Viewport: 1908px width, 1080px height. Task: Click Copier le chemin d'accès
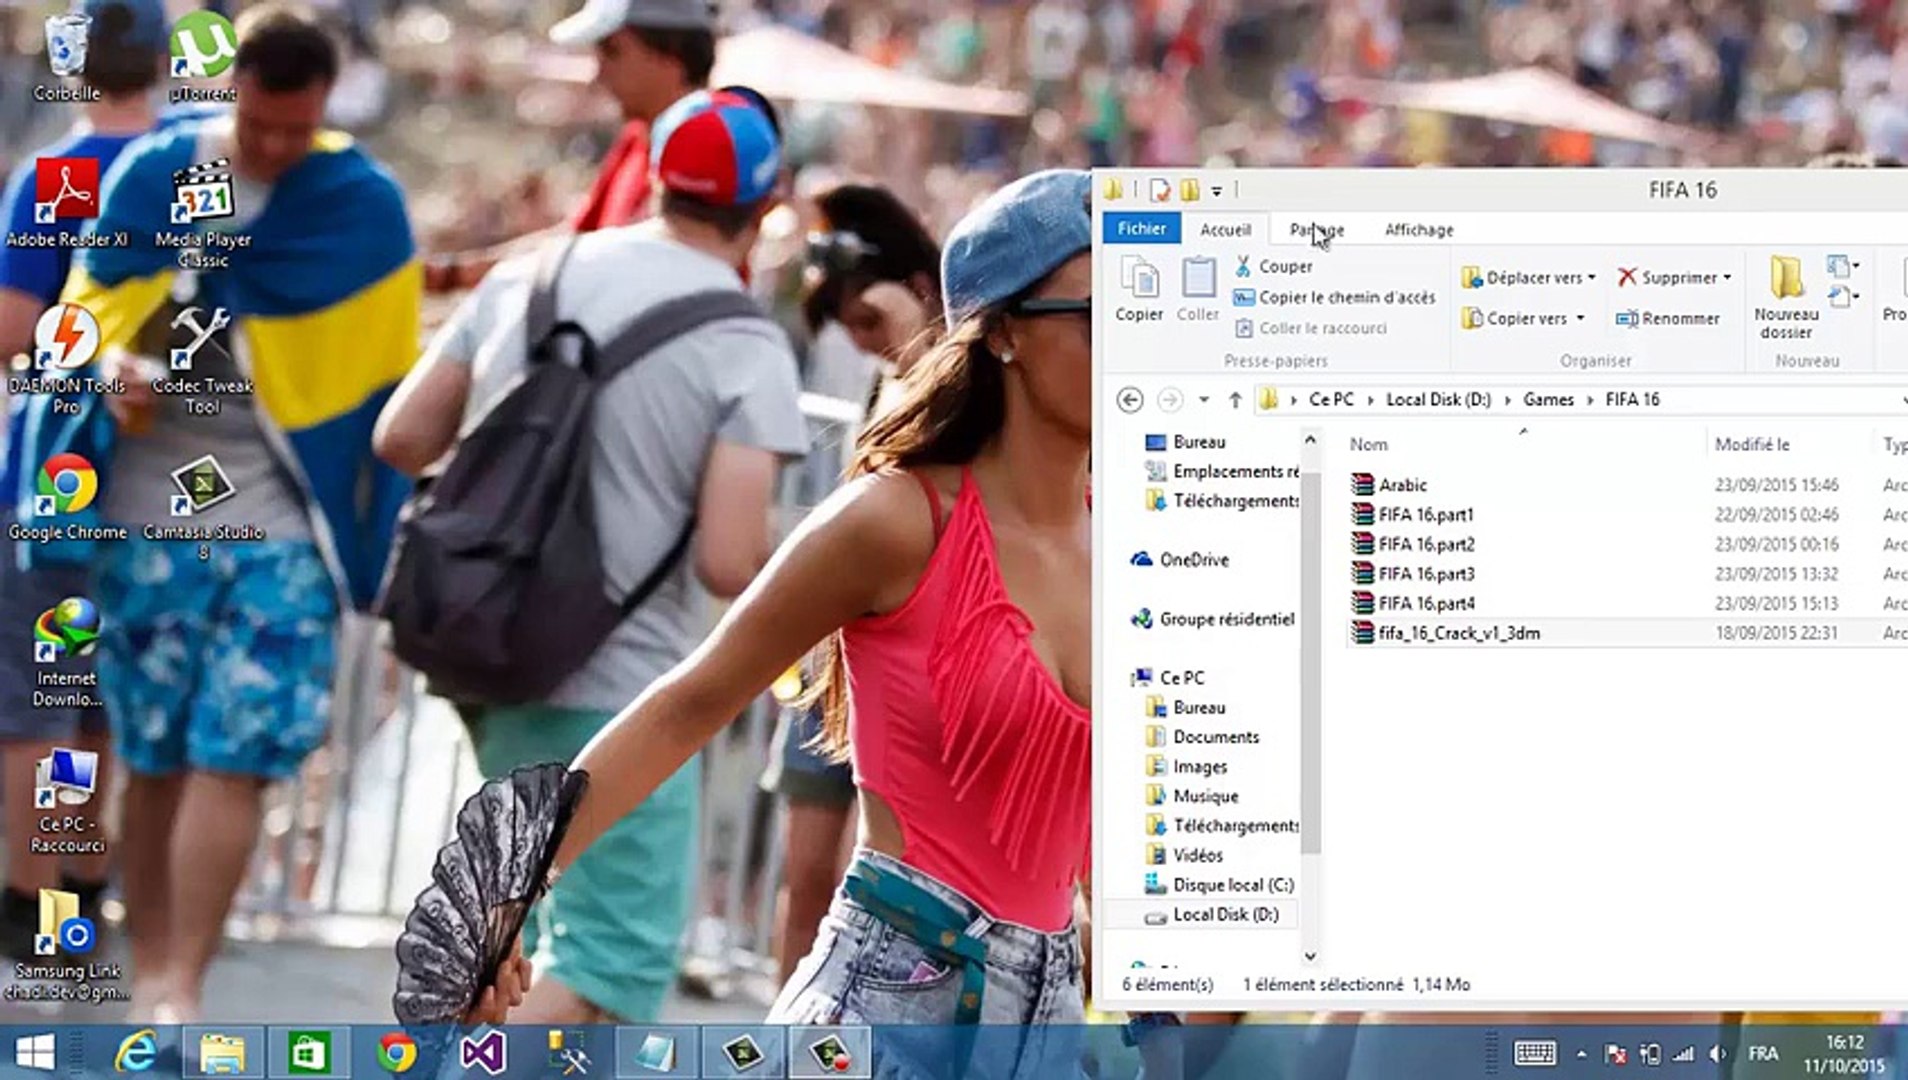(1346, 297)
